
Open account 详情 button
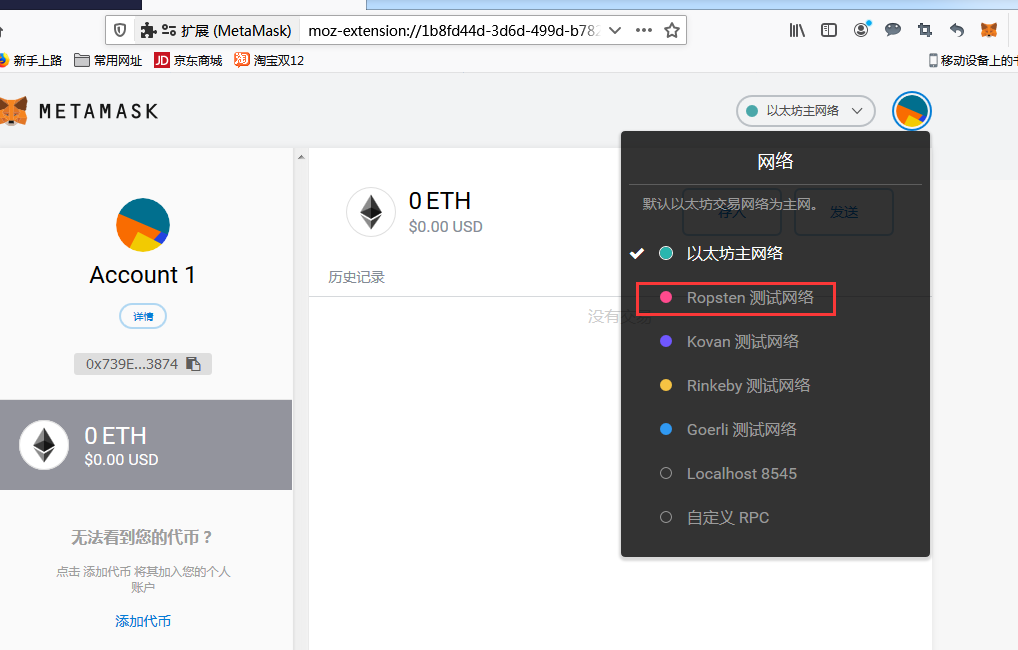pos(143,316)
